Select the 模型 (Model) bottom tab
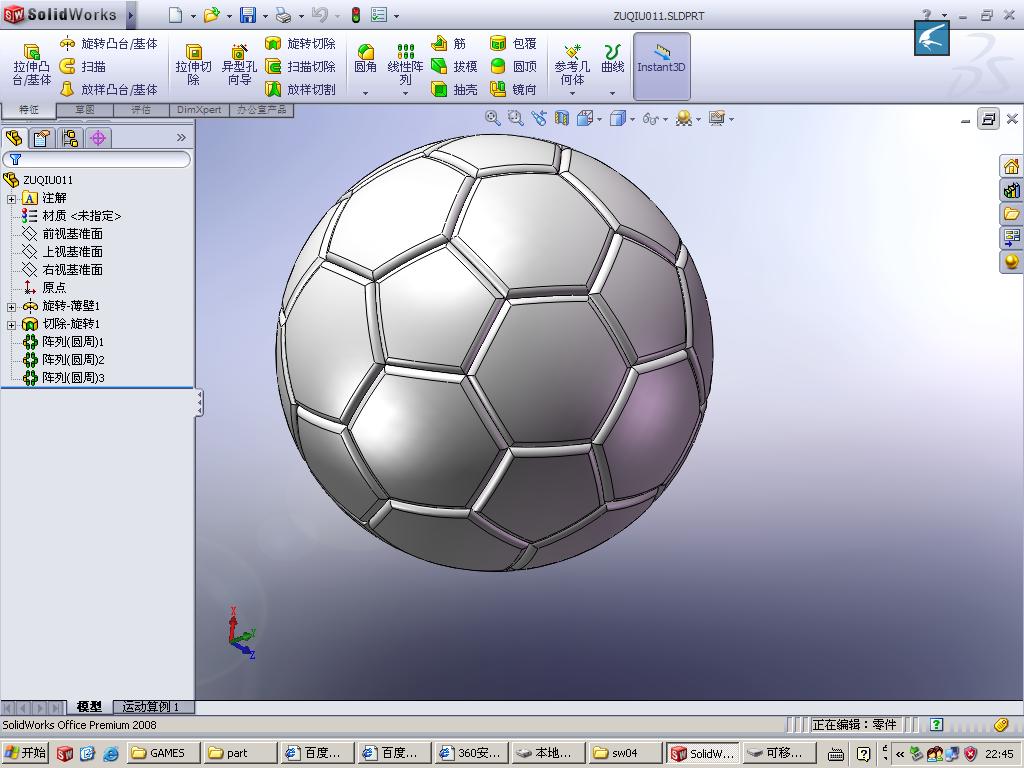The image size is (1024, 768). pos(89,707)
